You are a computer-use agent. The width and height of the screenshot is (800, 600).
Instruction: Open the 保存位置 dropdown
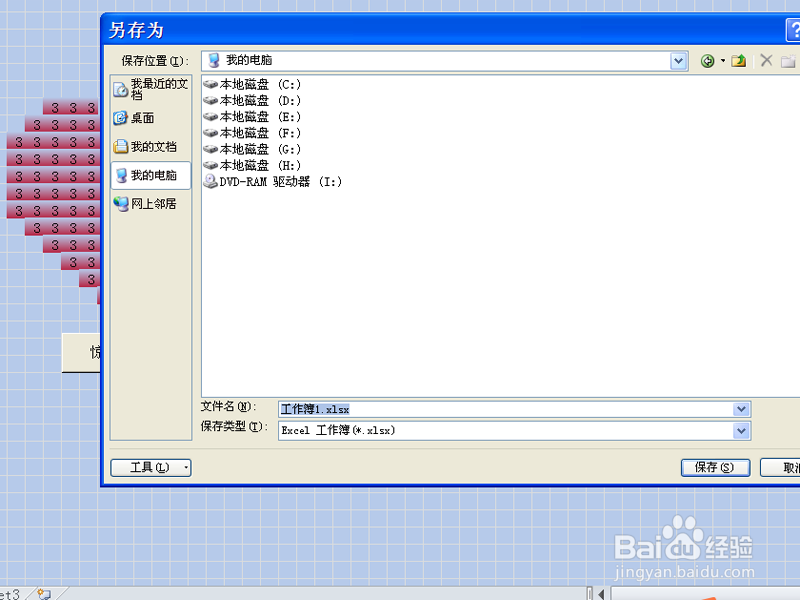click(x=678, y=60)
